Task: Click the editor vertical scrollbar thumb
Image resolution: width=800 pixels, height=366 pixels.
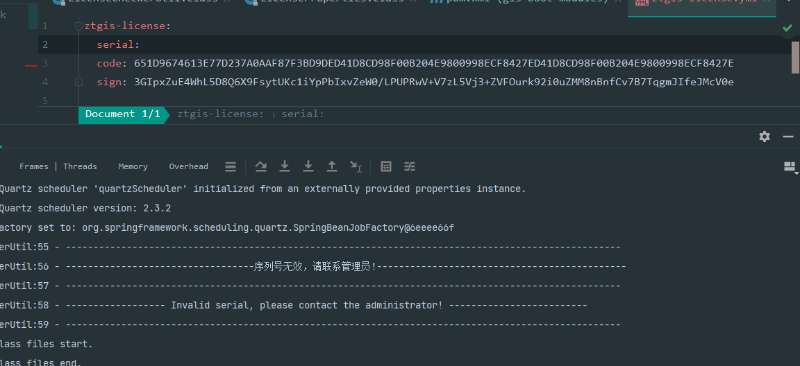Action: tap(795, 57)
